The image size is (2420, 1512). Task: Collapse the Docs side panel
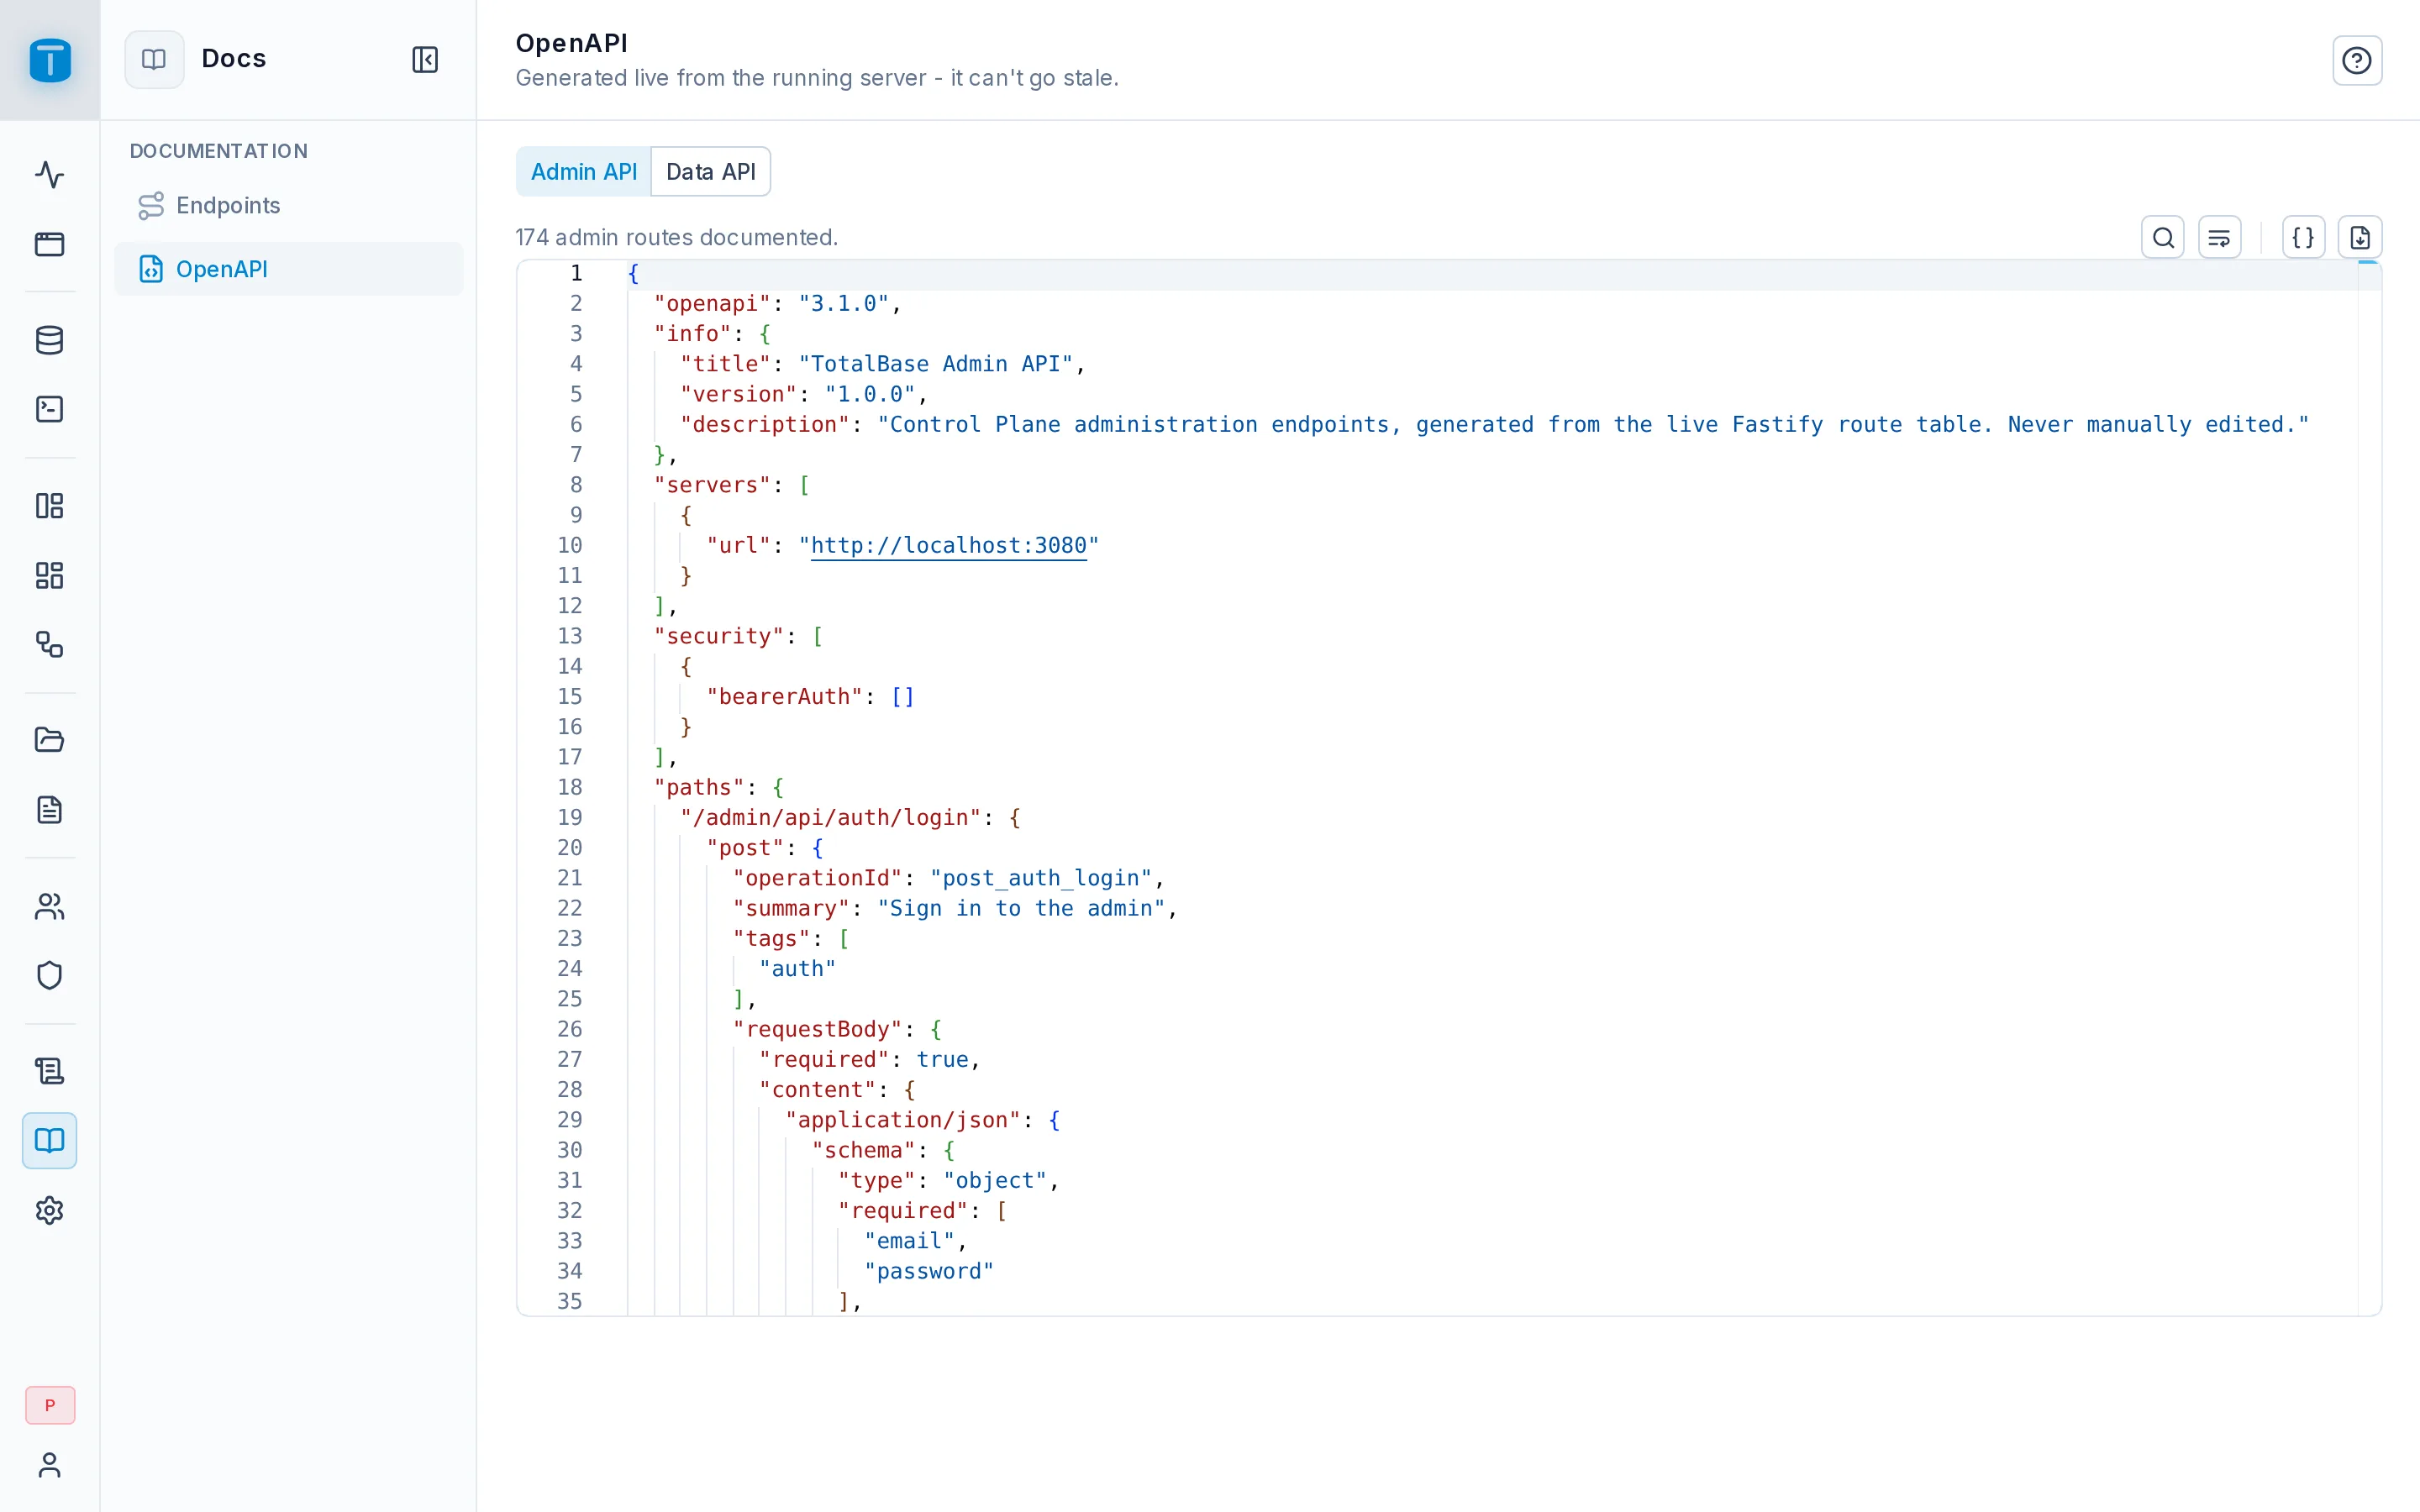coord(425,60)
